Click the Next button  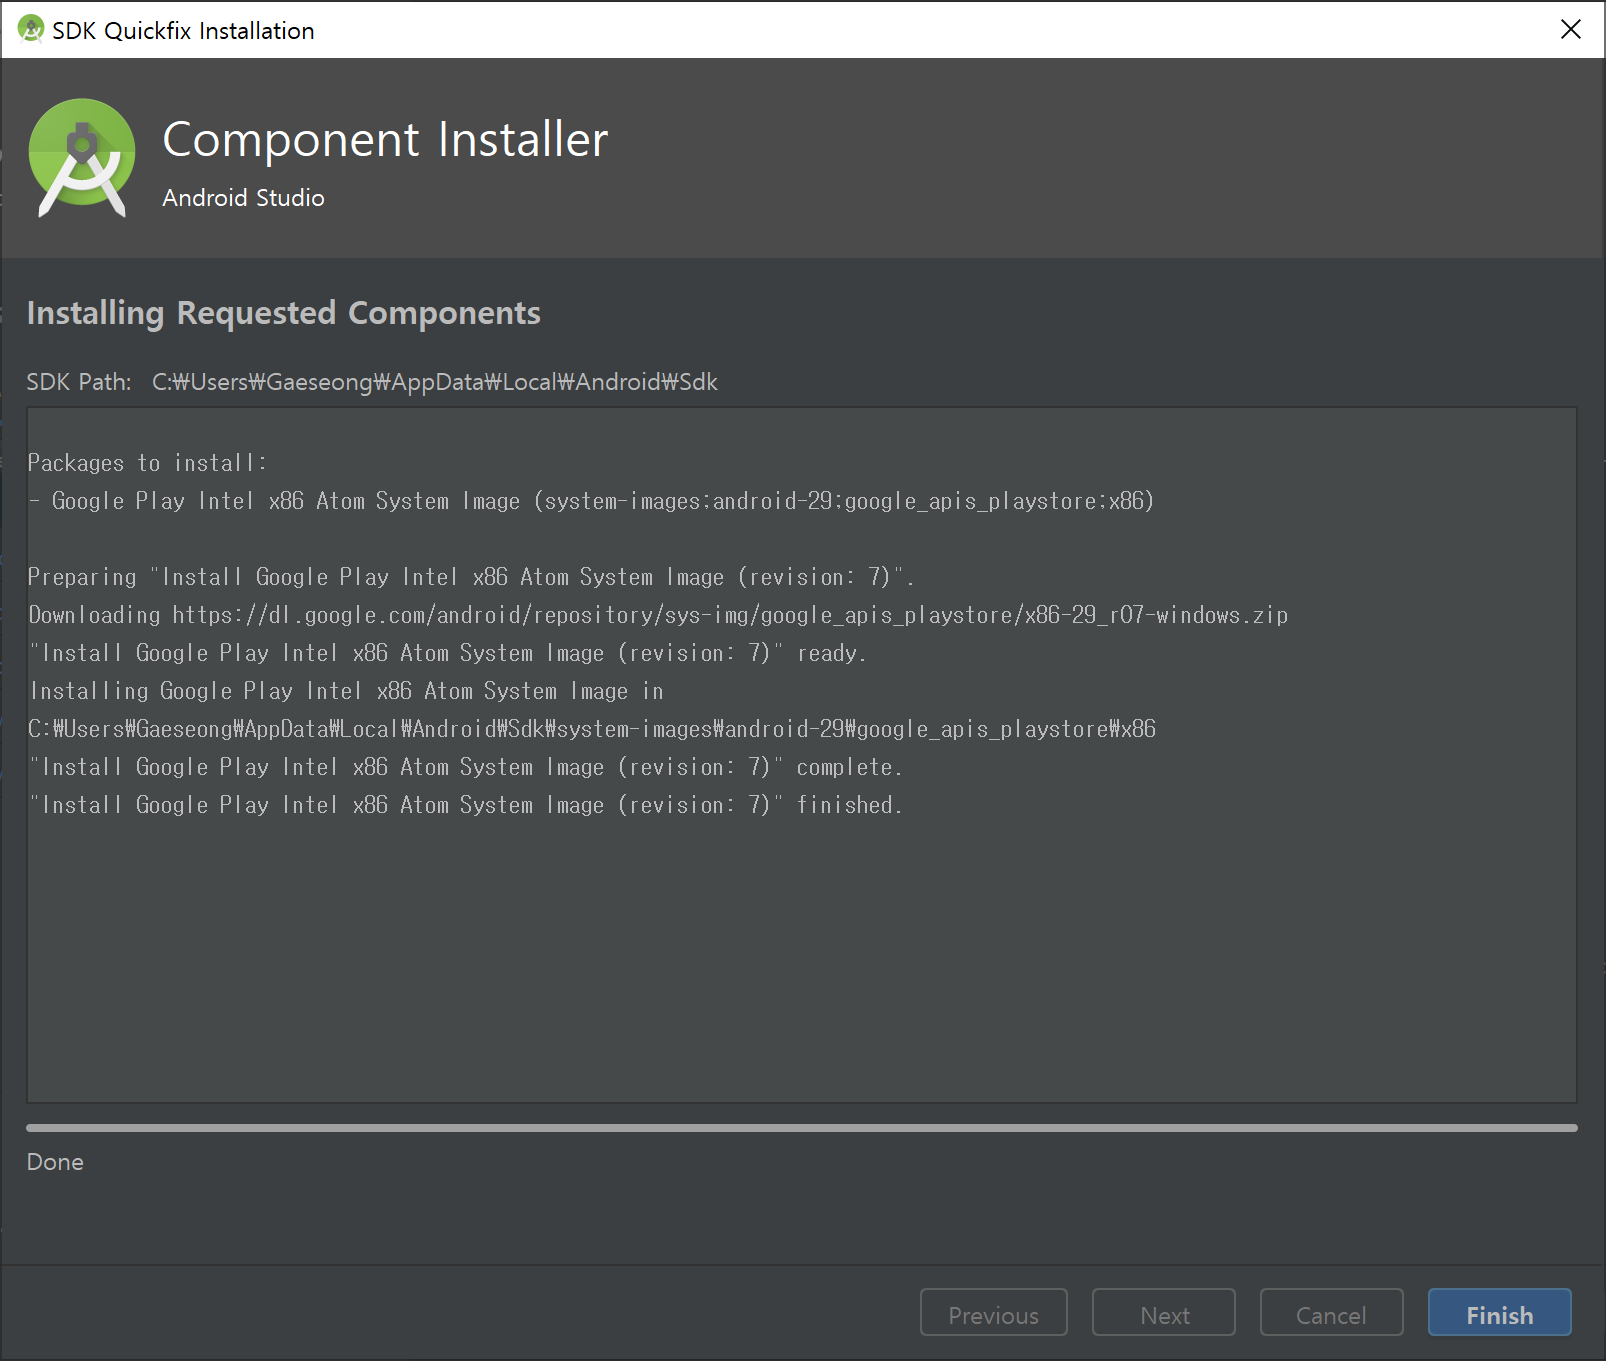[1164, 1312]
